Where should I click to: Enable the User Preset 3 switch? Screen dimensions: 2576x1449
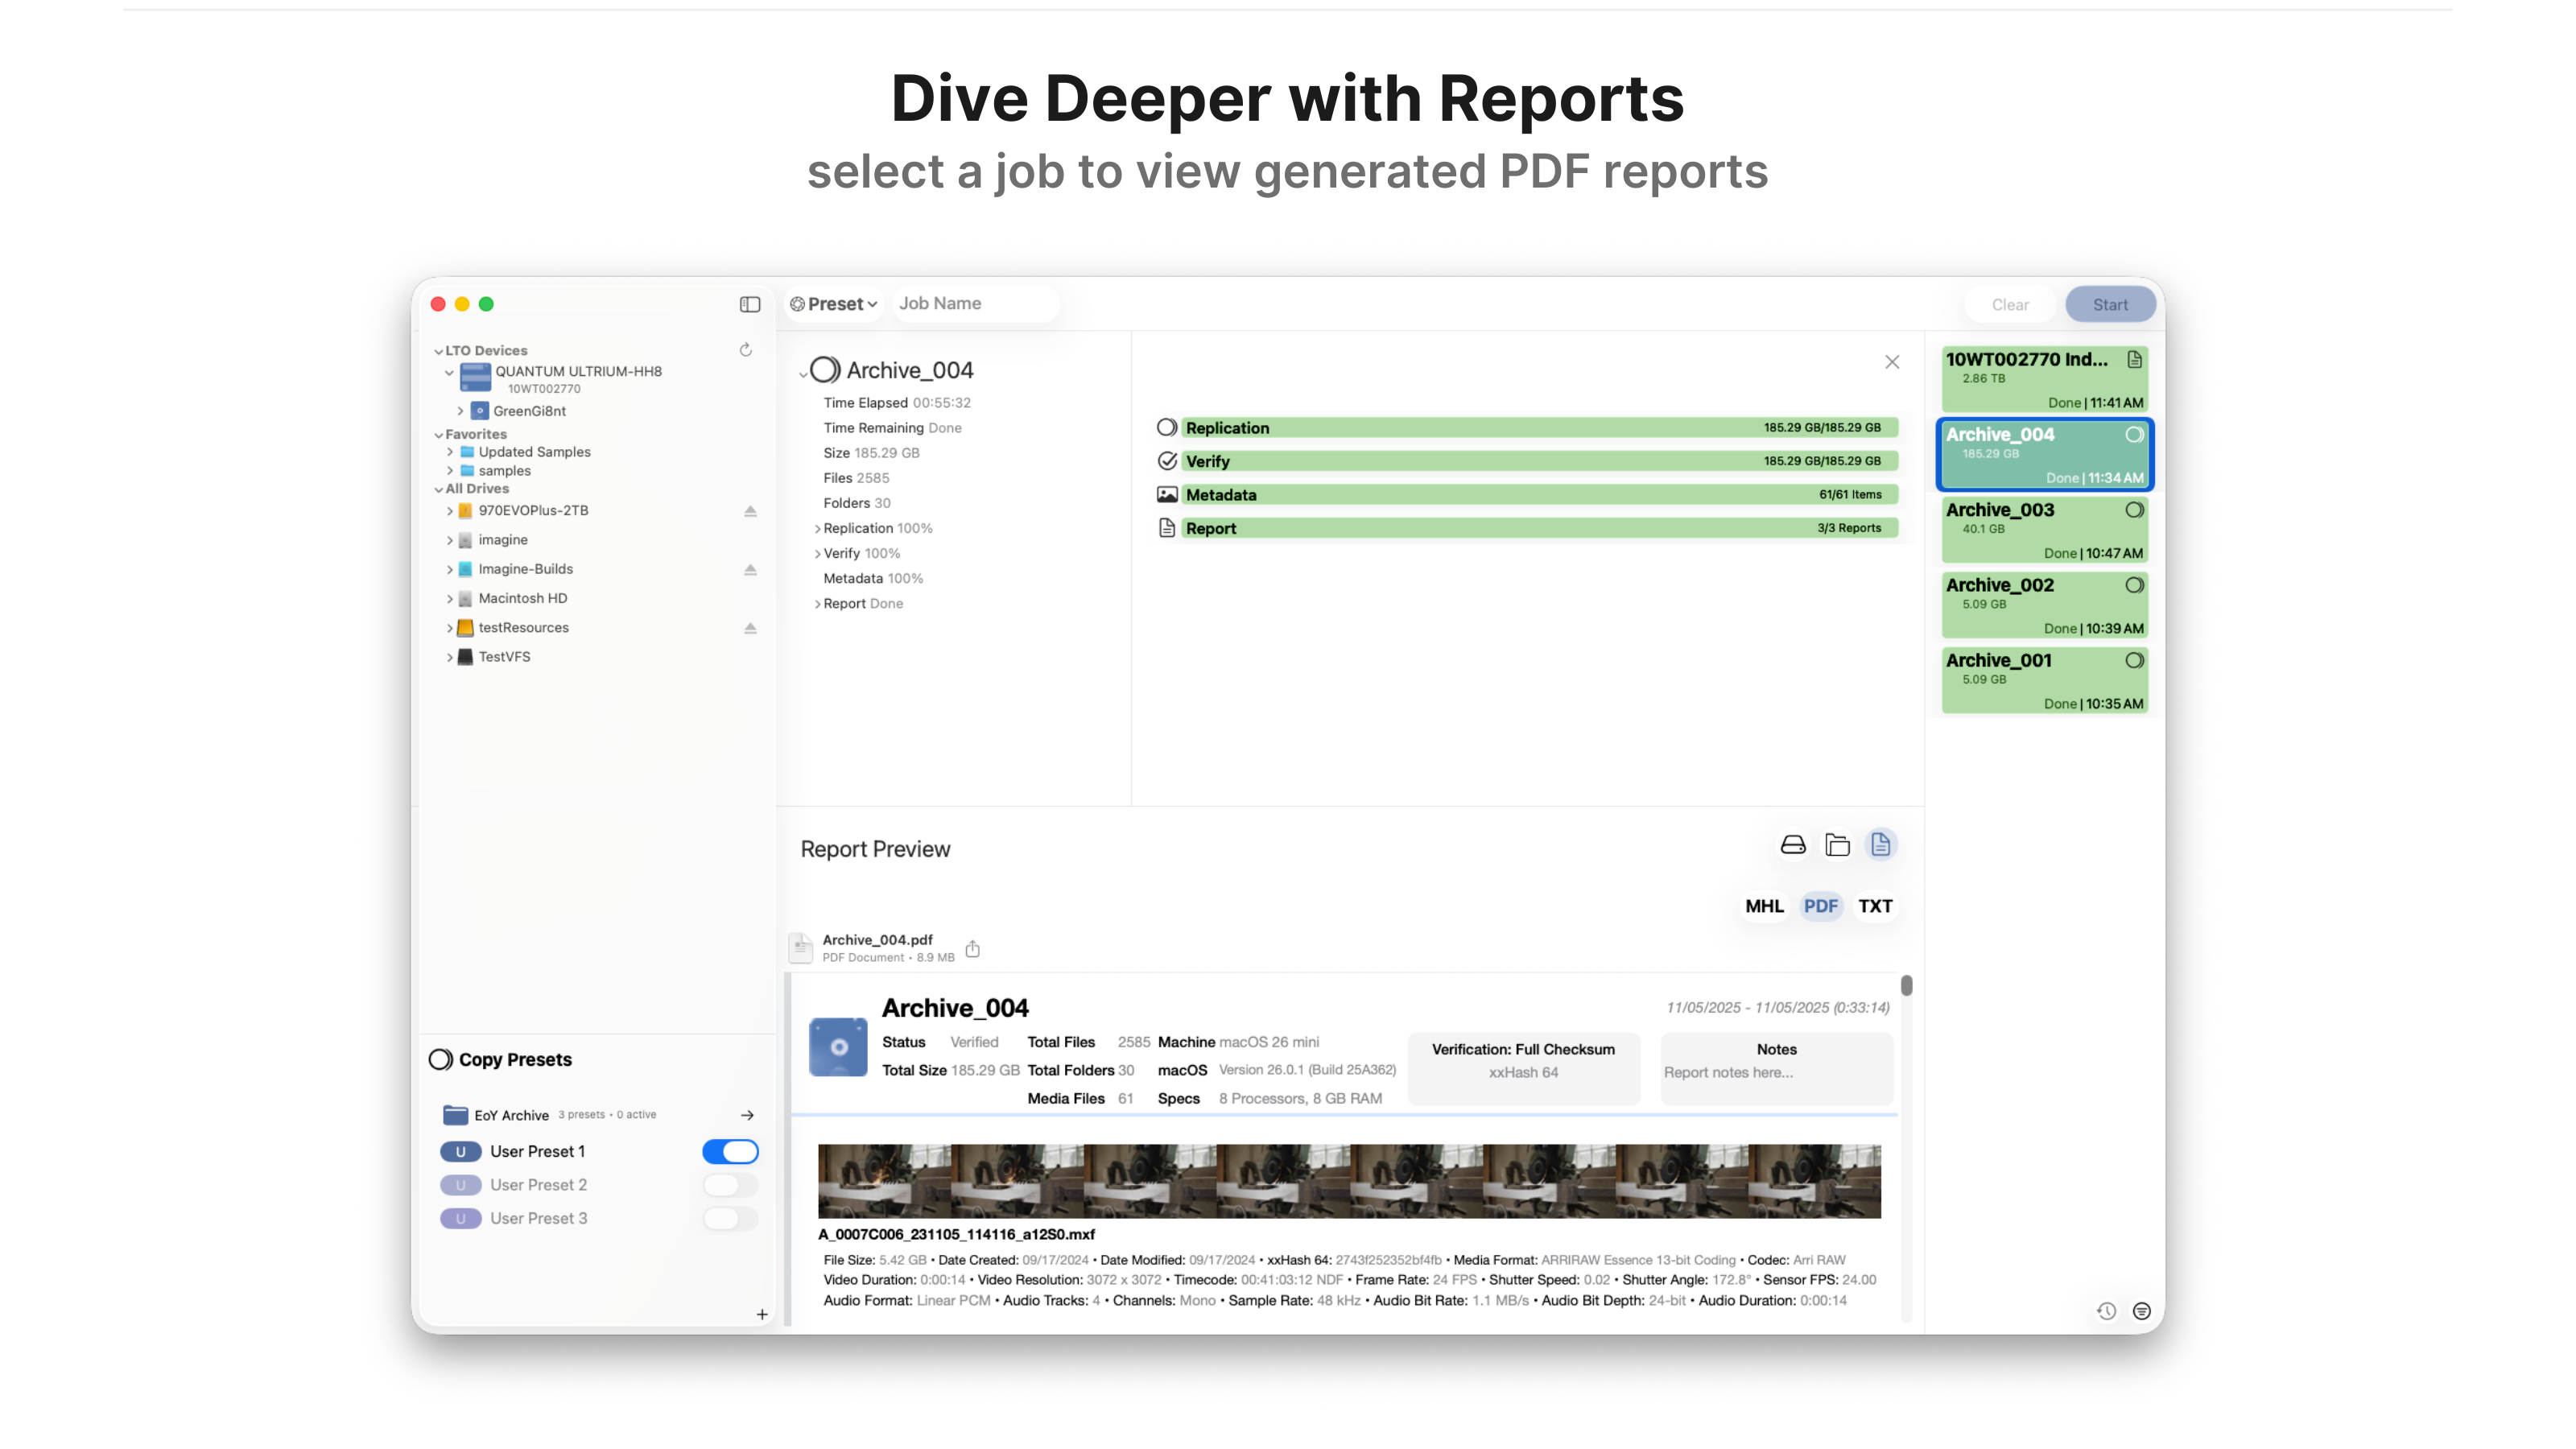pyautogui.click(x=730, y=1218)
